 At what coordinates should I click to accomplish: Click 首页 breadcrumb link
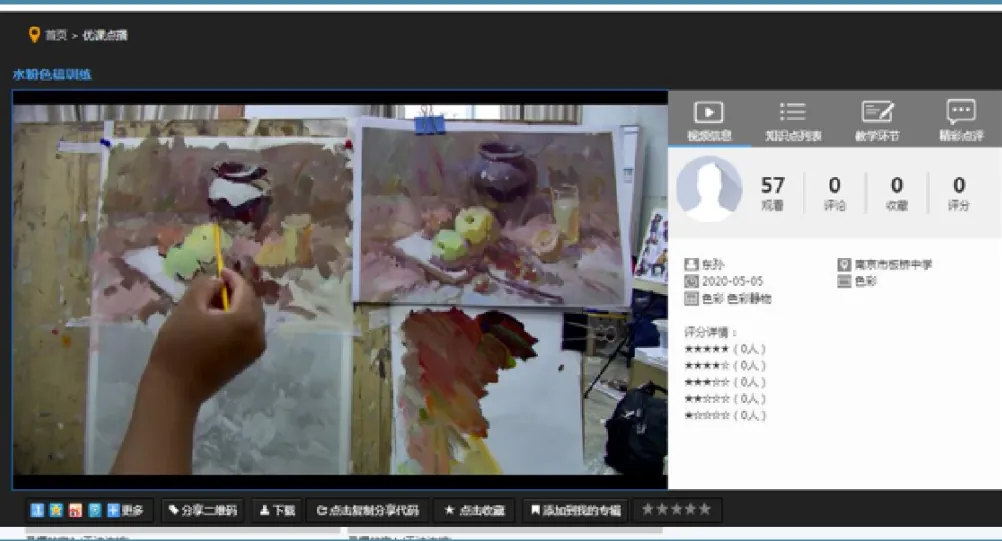pos(56,35)
